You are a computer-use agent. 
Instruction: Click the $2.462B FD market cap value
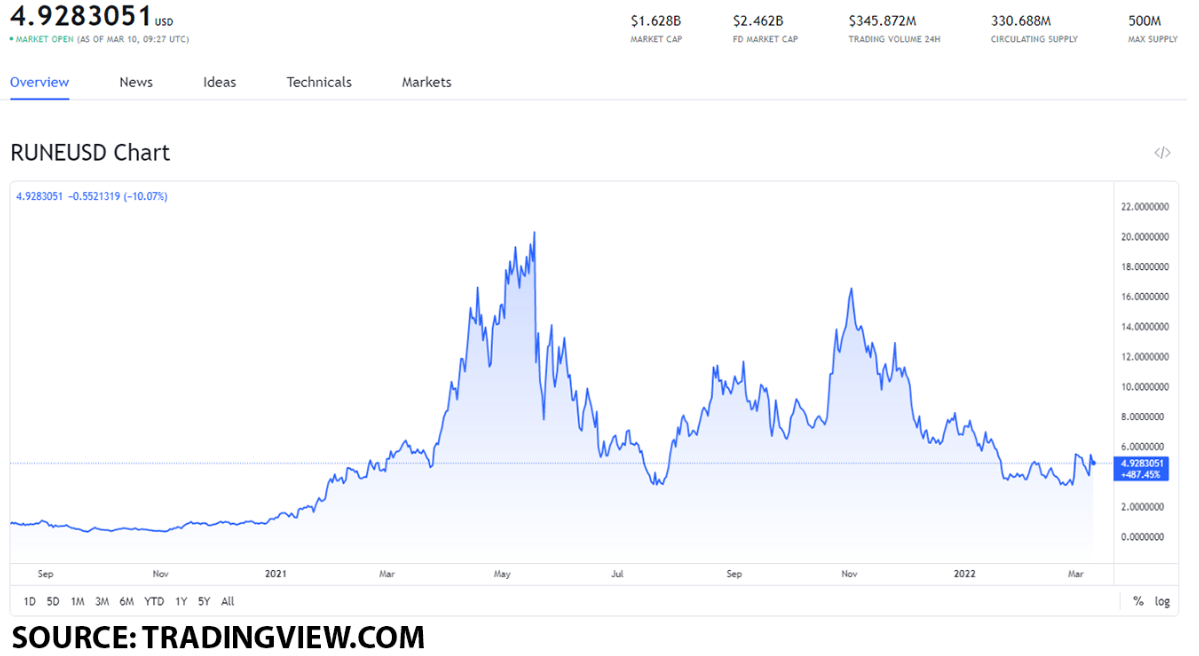pos(758,21)
